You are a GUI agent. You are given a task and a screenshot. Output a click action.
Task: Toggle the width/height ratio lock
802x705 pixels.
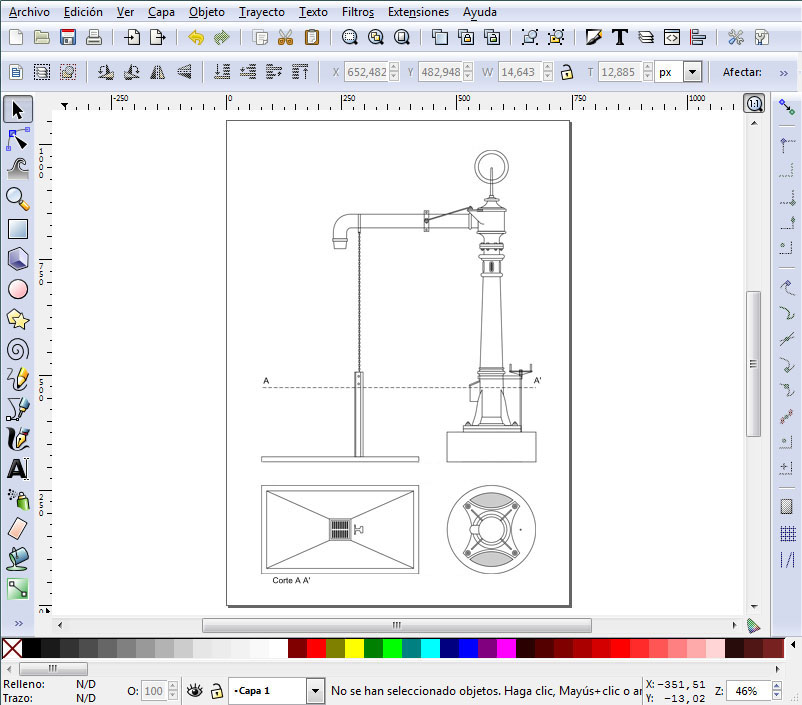pyautogui.click(x=566, y=72)
